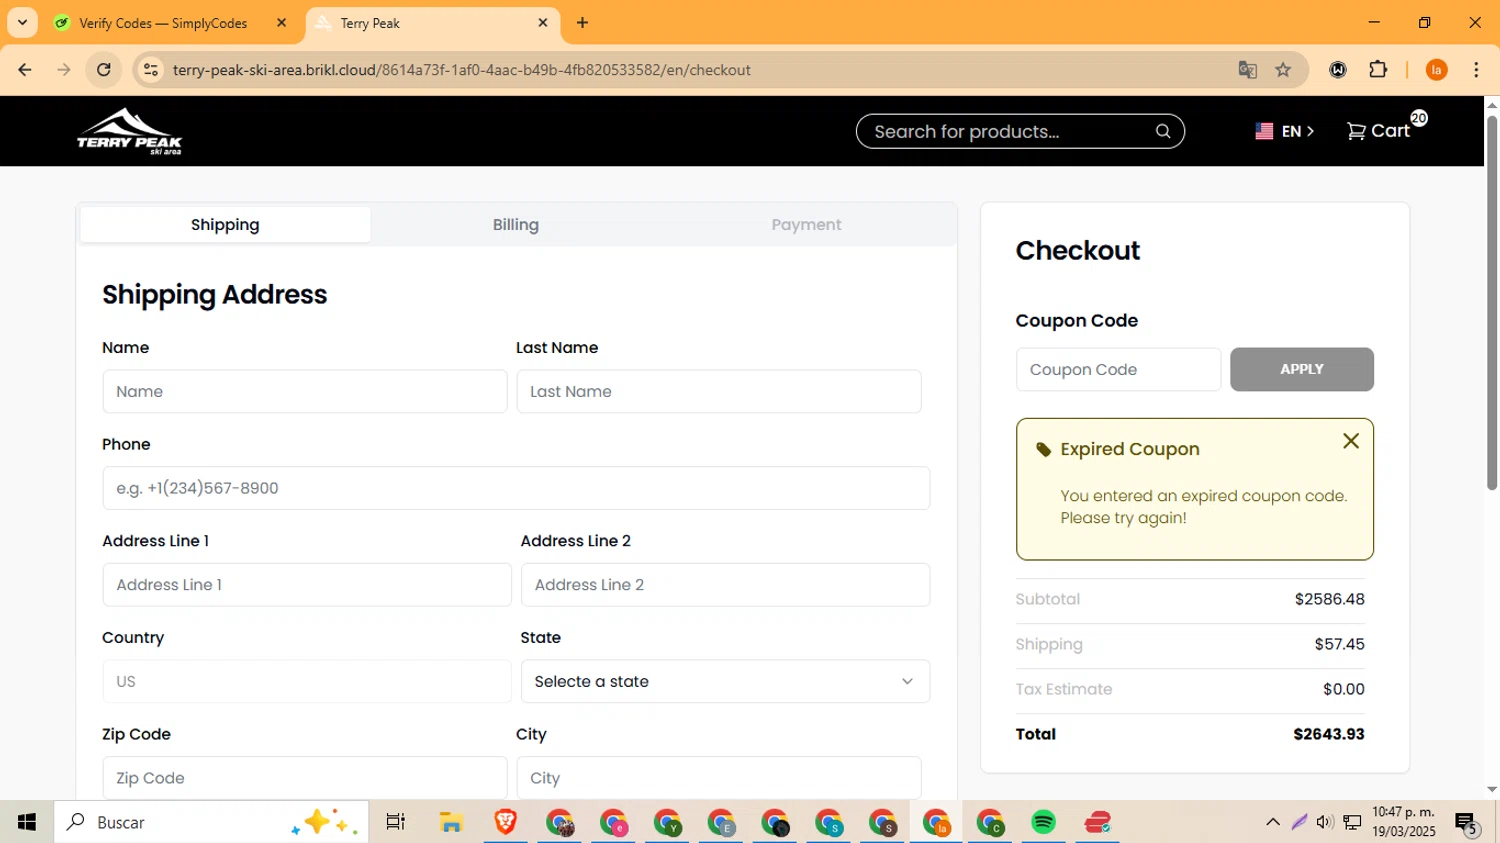Image resolution: width=1500 pixels, height=843 pixels.
Task: Open the notification center icon
Action: pos(1467,823)
